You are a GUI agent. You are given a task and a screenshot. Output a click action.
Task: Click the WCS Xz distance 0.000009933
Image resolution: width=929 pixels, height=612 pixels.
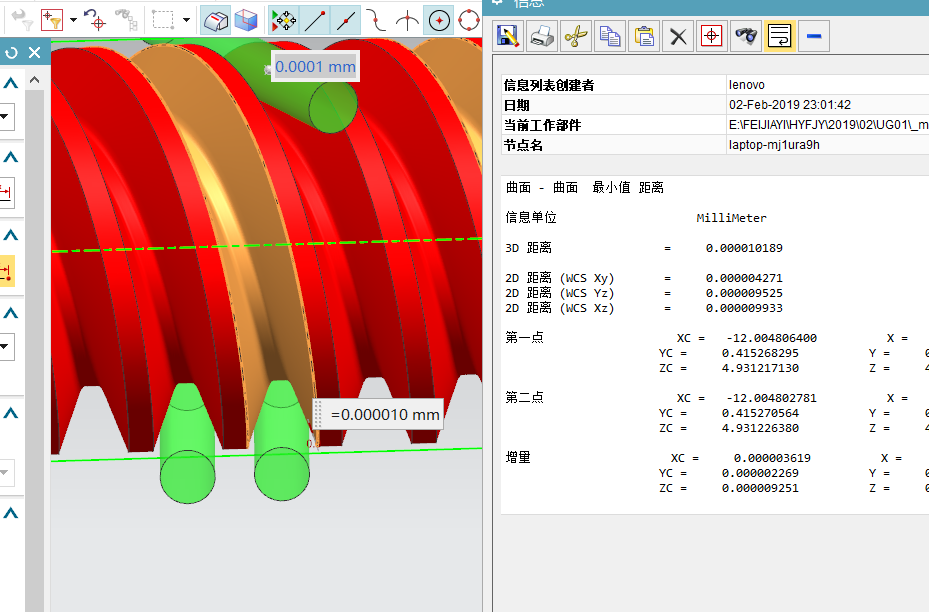point(744,308)
